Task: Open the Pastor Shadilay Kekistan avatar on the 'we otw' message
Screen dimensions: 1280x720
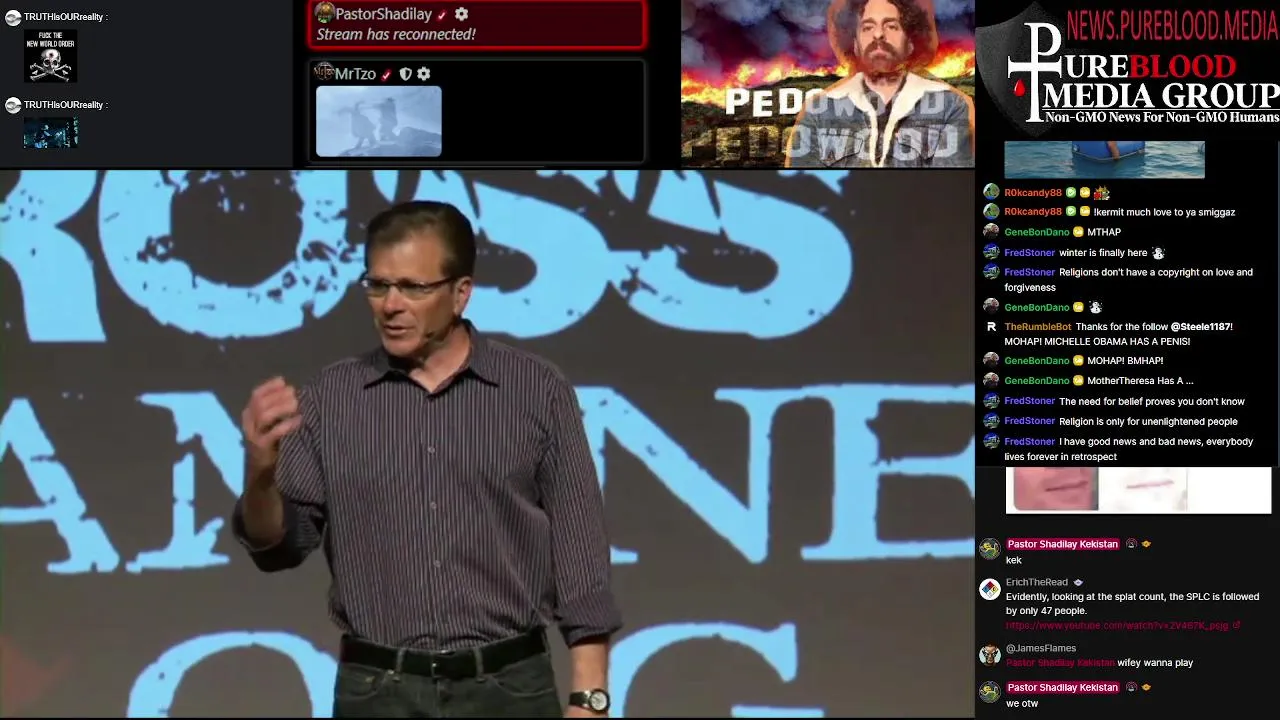Action: pos(989,692)
